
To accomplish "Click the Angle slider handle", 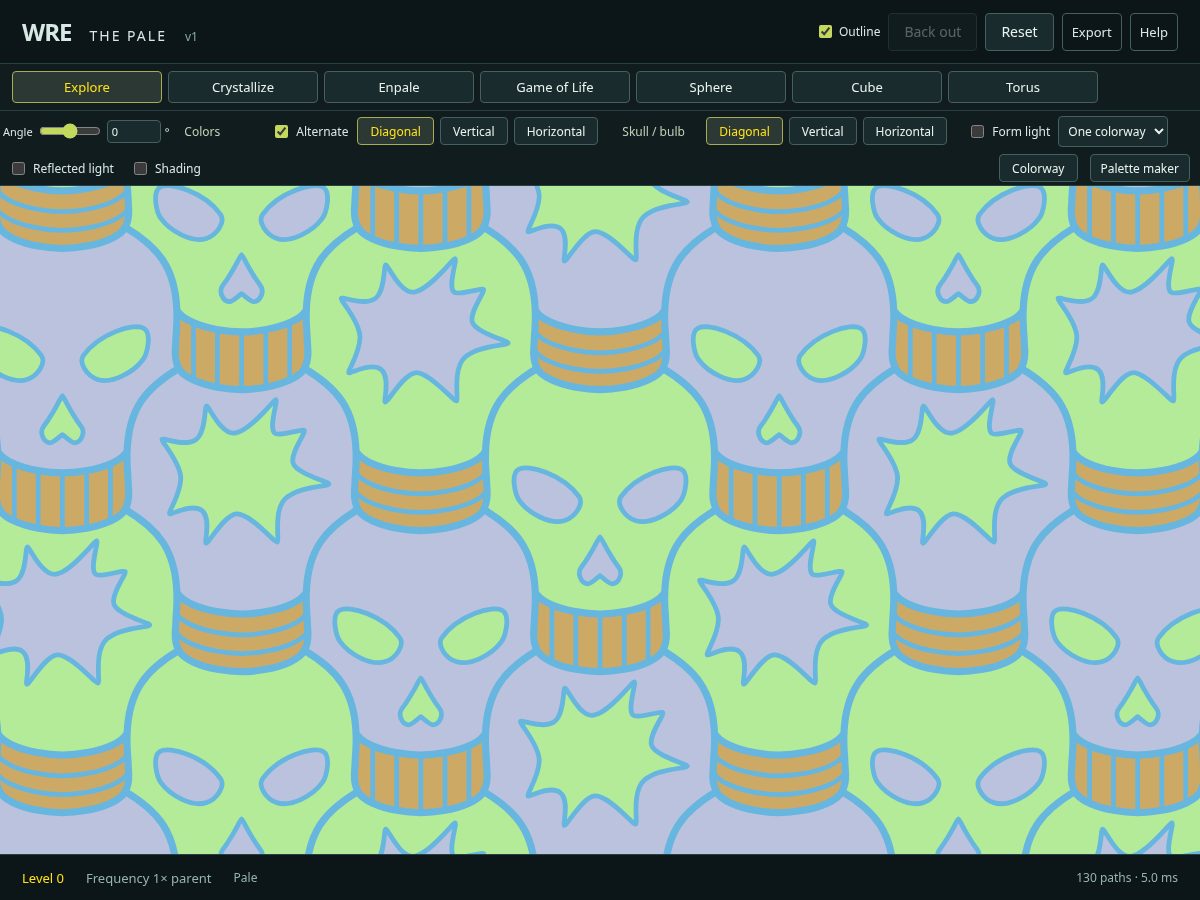I will click(x=69, y=131).
